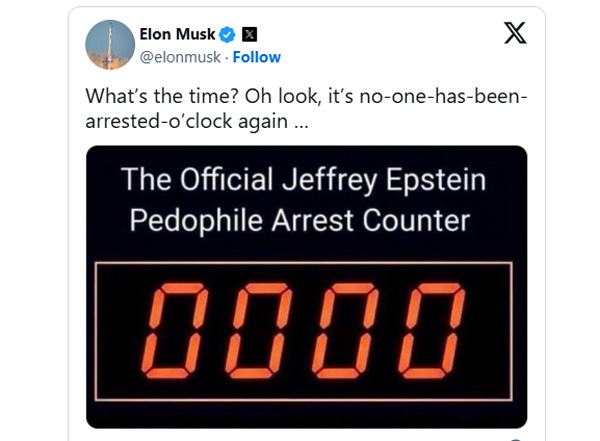Click Elon Musk's rocket profile avatar
Viewport: 600px width, 441px height.
[x=109, y=44]
